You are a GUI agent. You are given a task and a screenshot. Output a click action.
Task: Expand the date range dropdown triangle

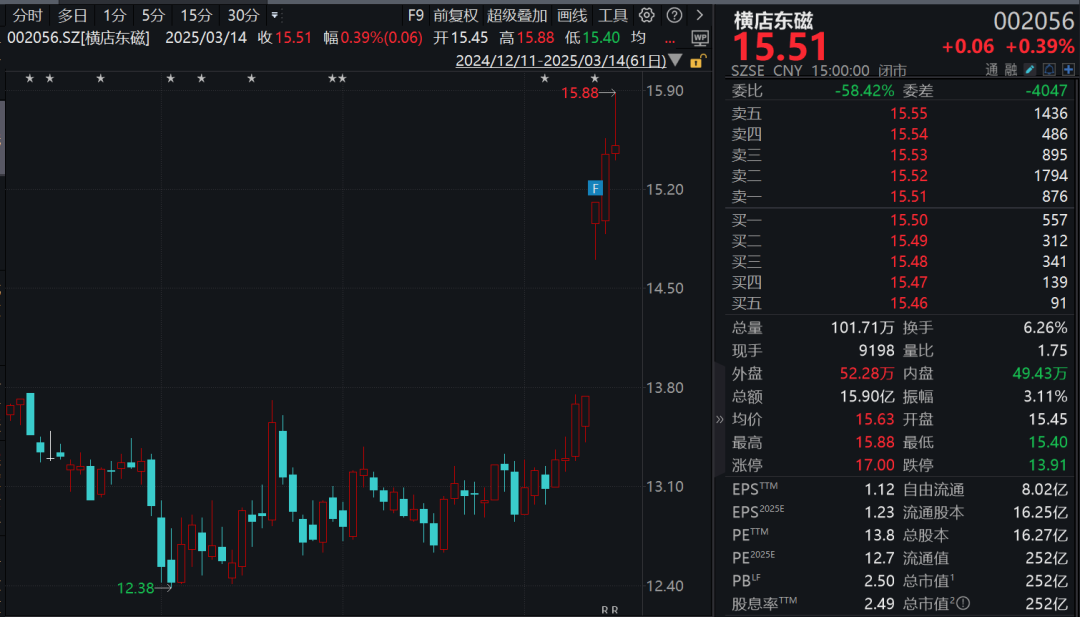[676, 61]
